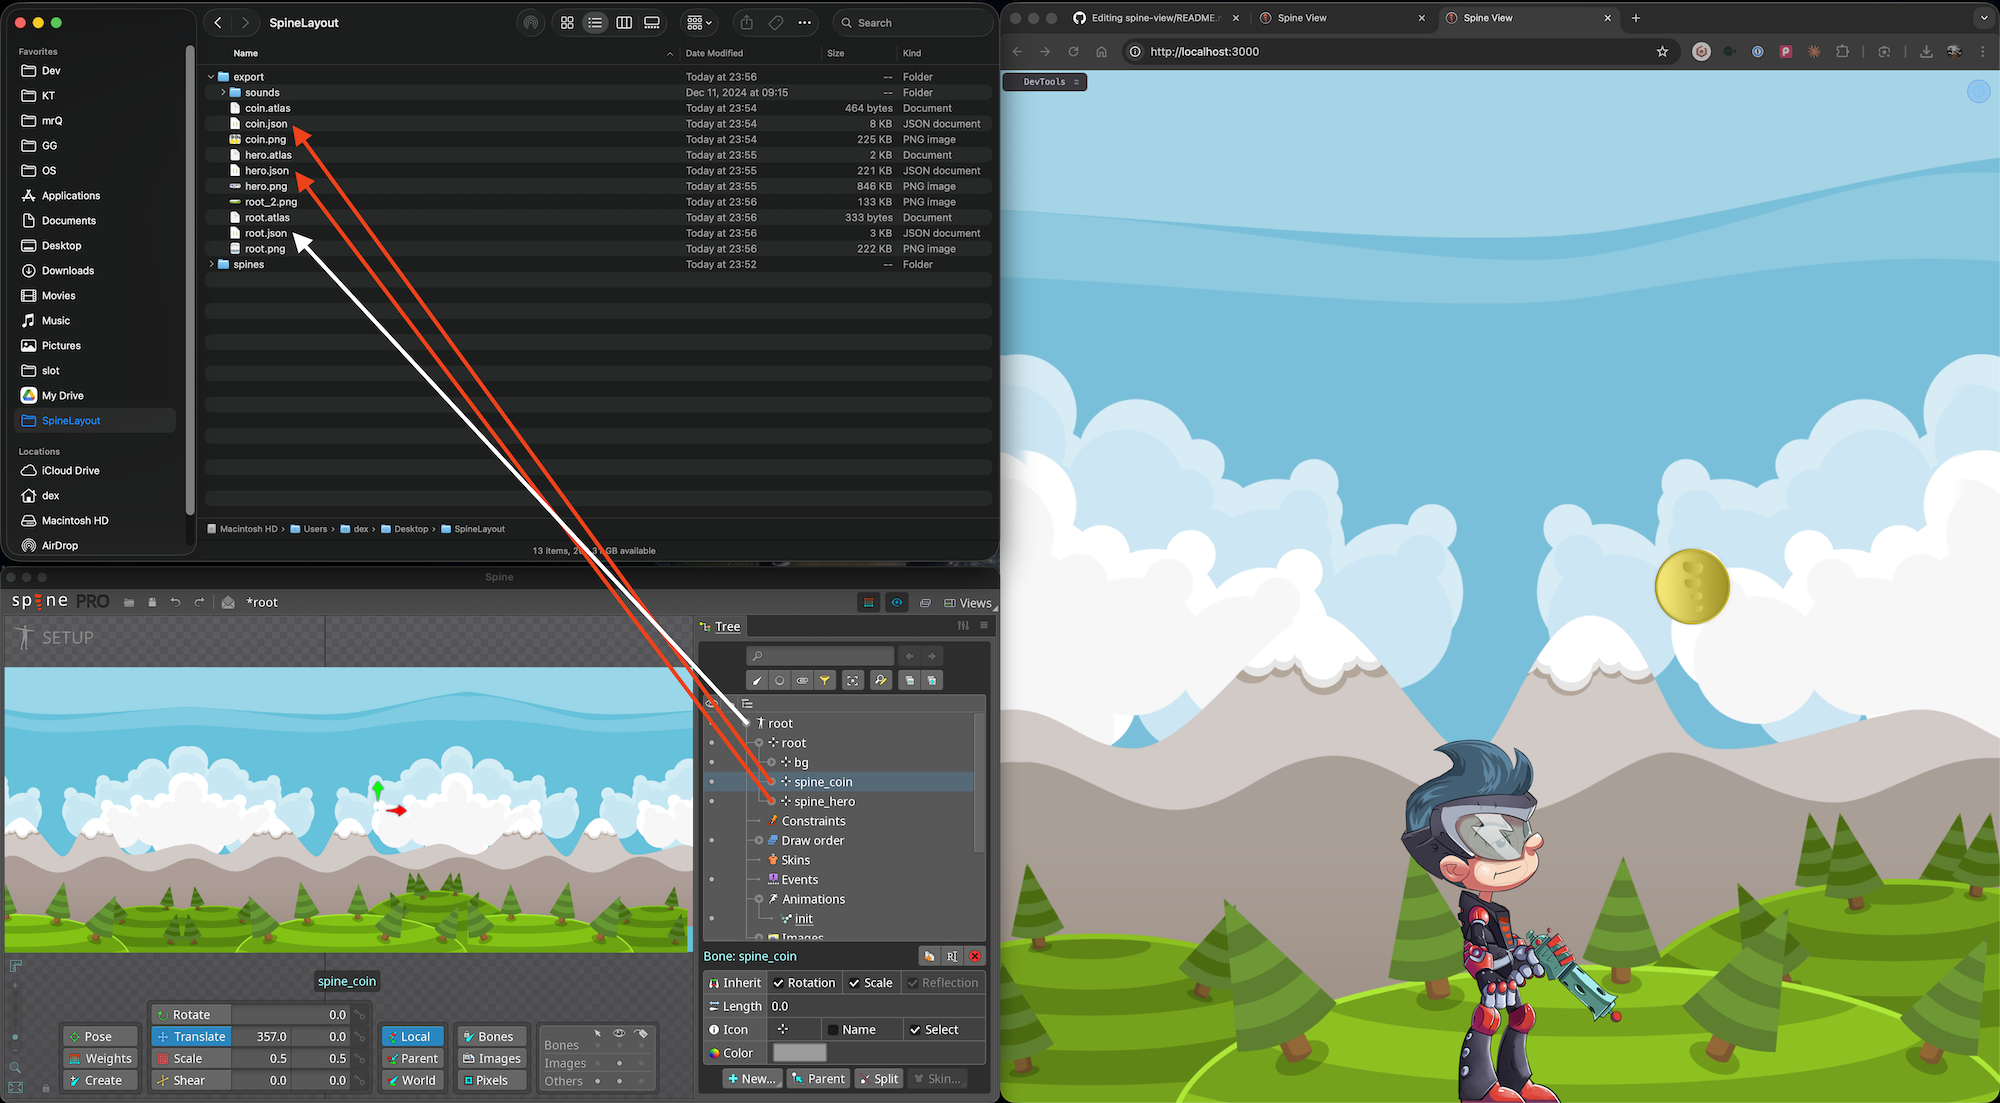
Task: Expand the Draw order tree node
Action: pos(759,840)
